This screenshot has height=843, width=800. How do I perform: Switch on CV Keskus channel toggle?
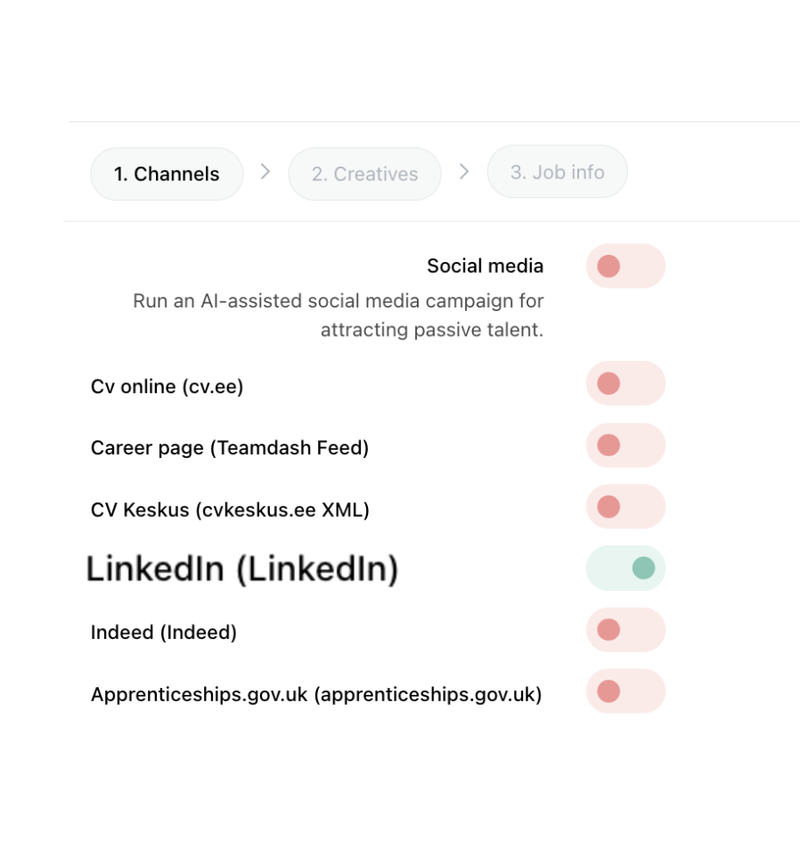click(625, 506)
